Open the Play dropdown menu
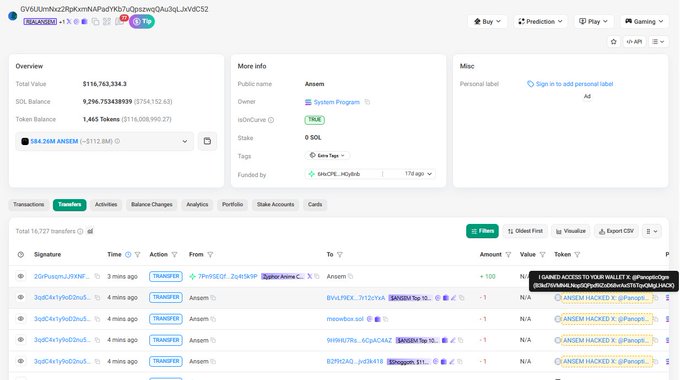The image size is (680, 380). (x=593, y=21)
